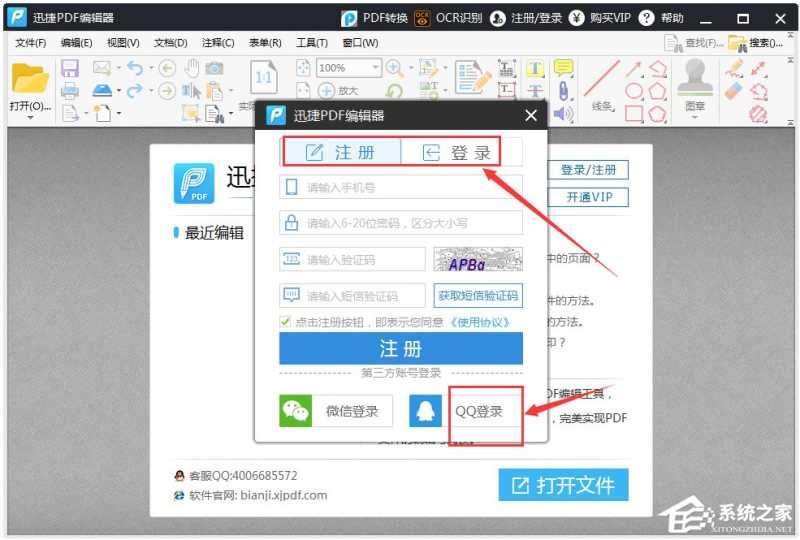Select the sticky note comment tool
Screen dimensions: 800x540
(563, 68)
